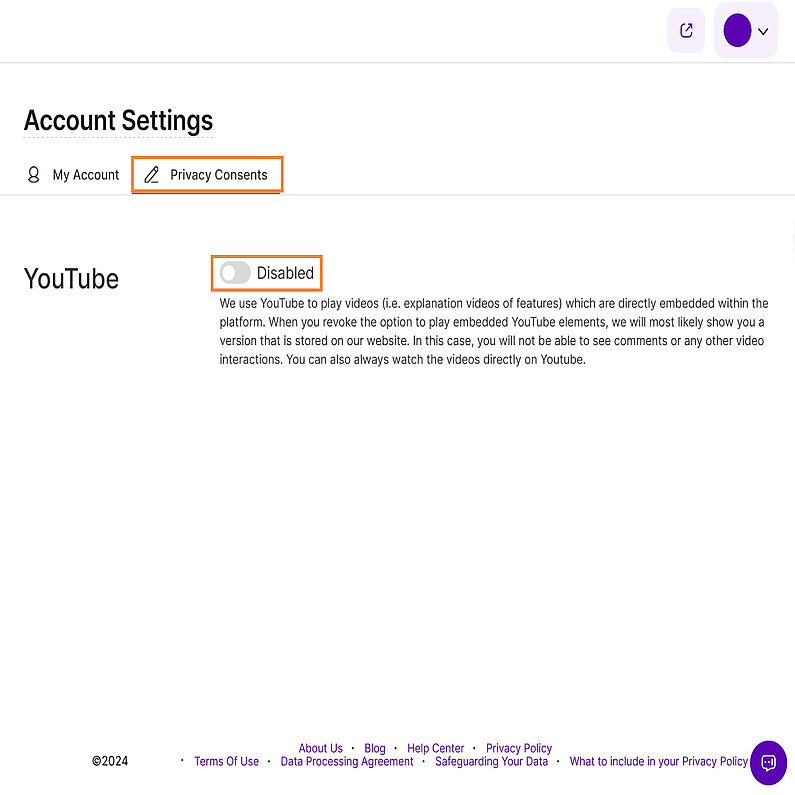Click the external link icon in header
The image size is (795, 795).
tap(686, 31)
